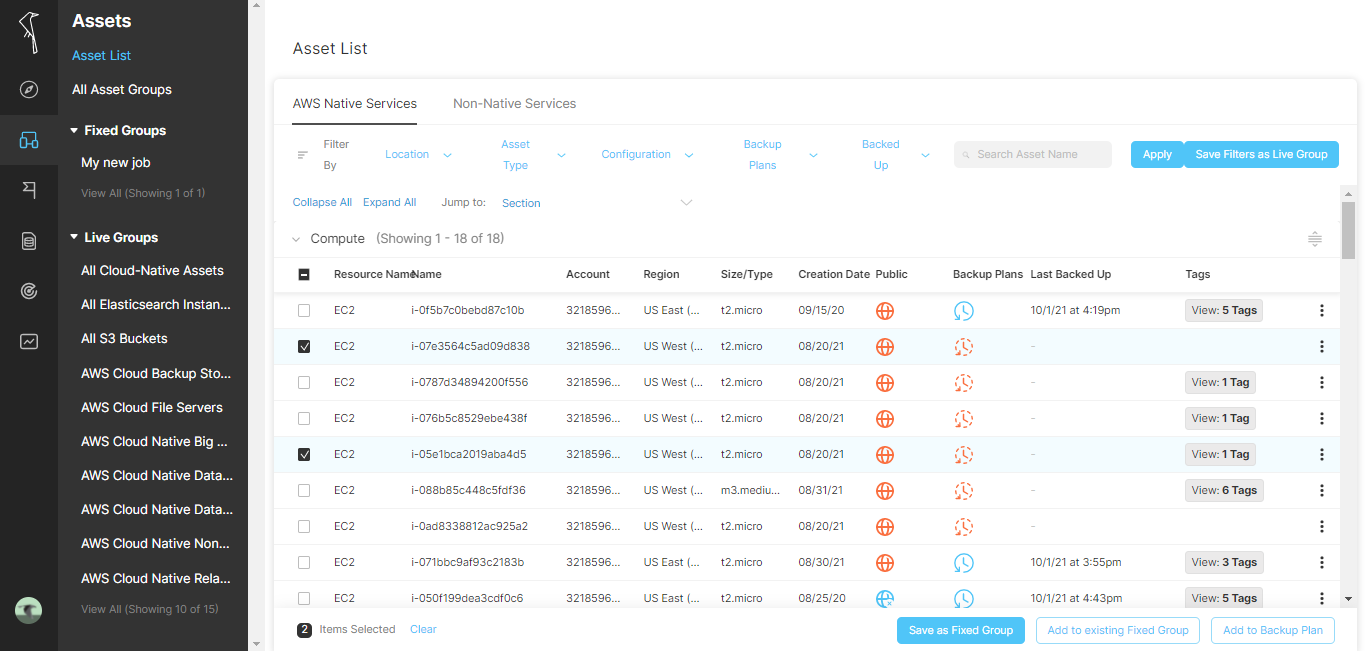Click Save as Fixed Group button

pyautogui.click(x=961, y=630)
